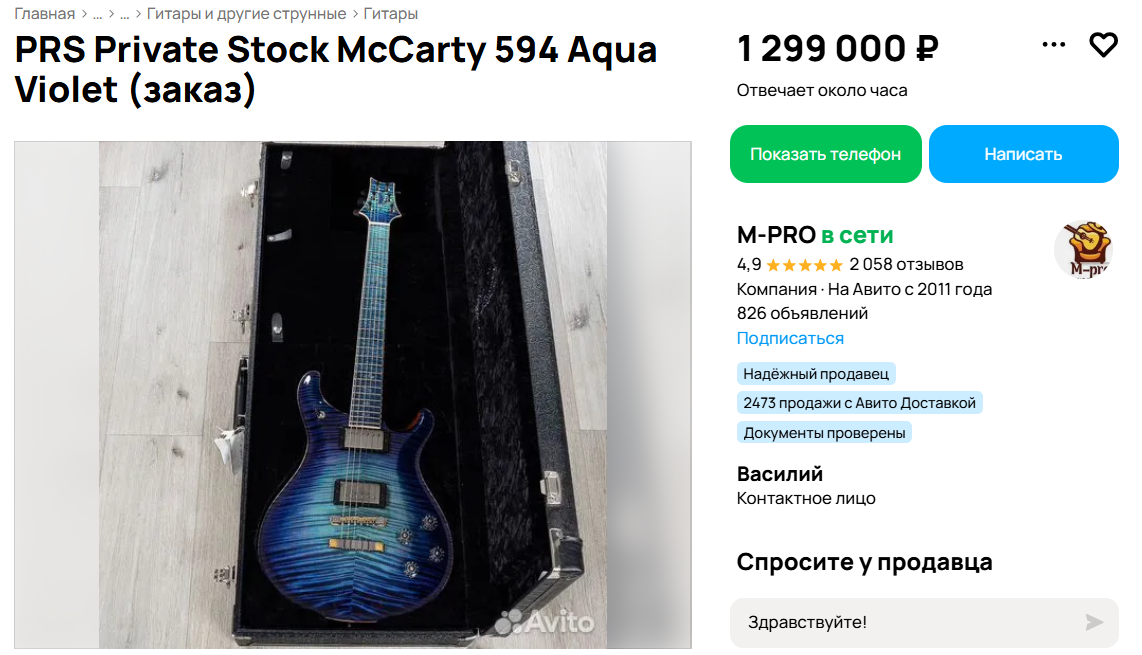Click the five-star rating icons
This screenshot has width=1142, height=655.
(x=805, y=265)
